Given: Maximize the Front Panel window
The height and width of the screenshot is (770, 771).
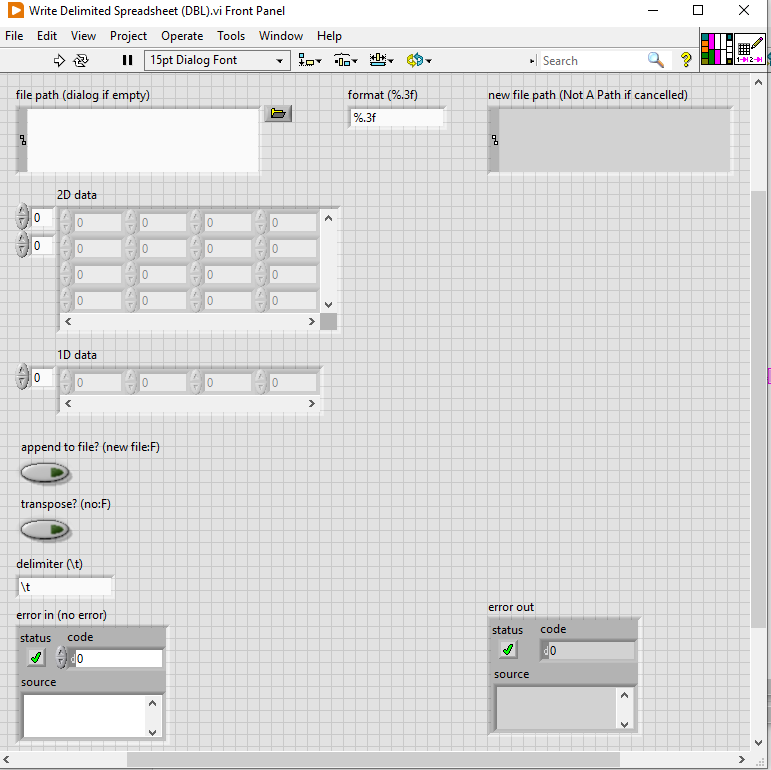Looking at the screenshot, I should coord(698,10).
